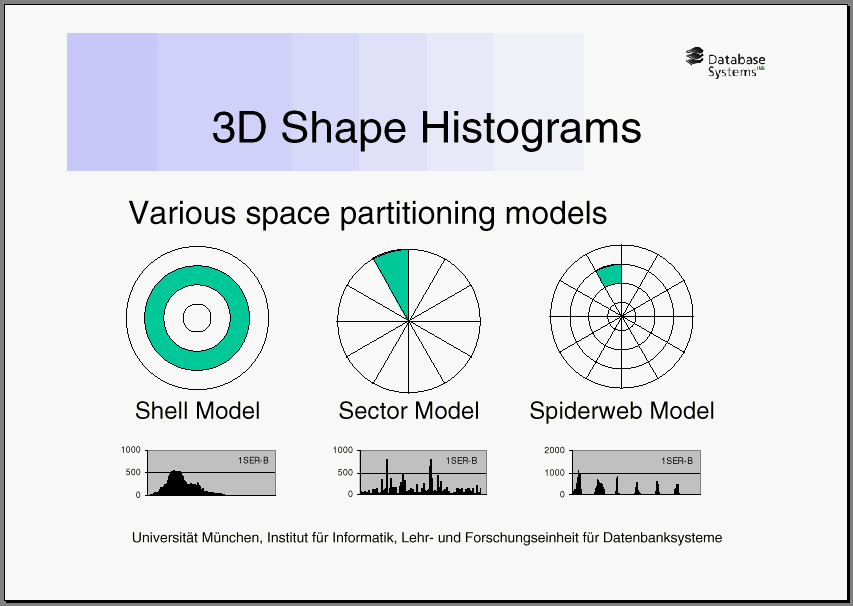Click the histogram chart under Shell Model
This screenshot has width=853, height=606.
(199, 472)
